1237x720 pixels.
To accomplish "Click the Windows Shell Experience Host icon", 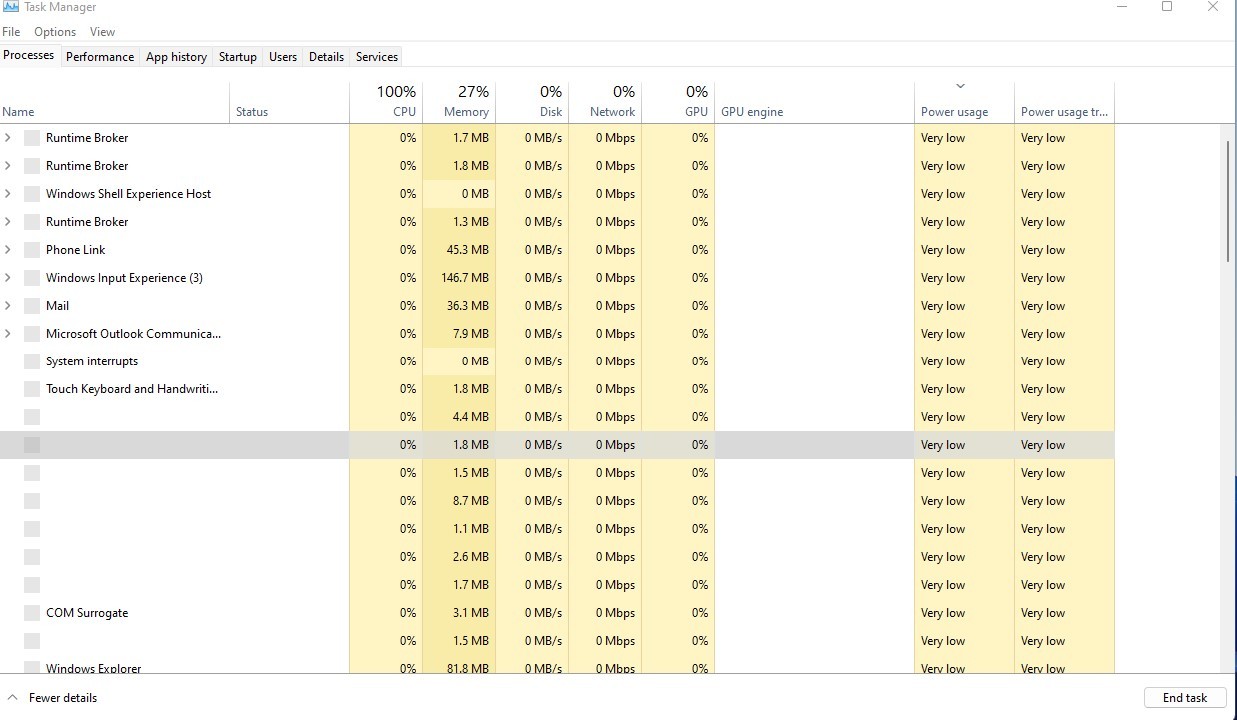I will pyautogui.click(x=31, y=193).
